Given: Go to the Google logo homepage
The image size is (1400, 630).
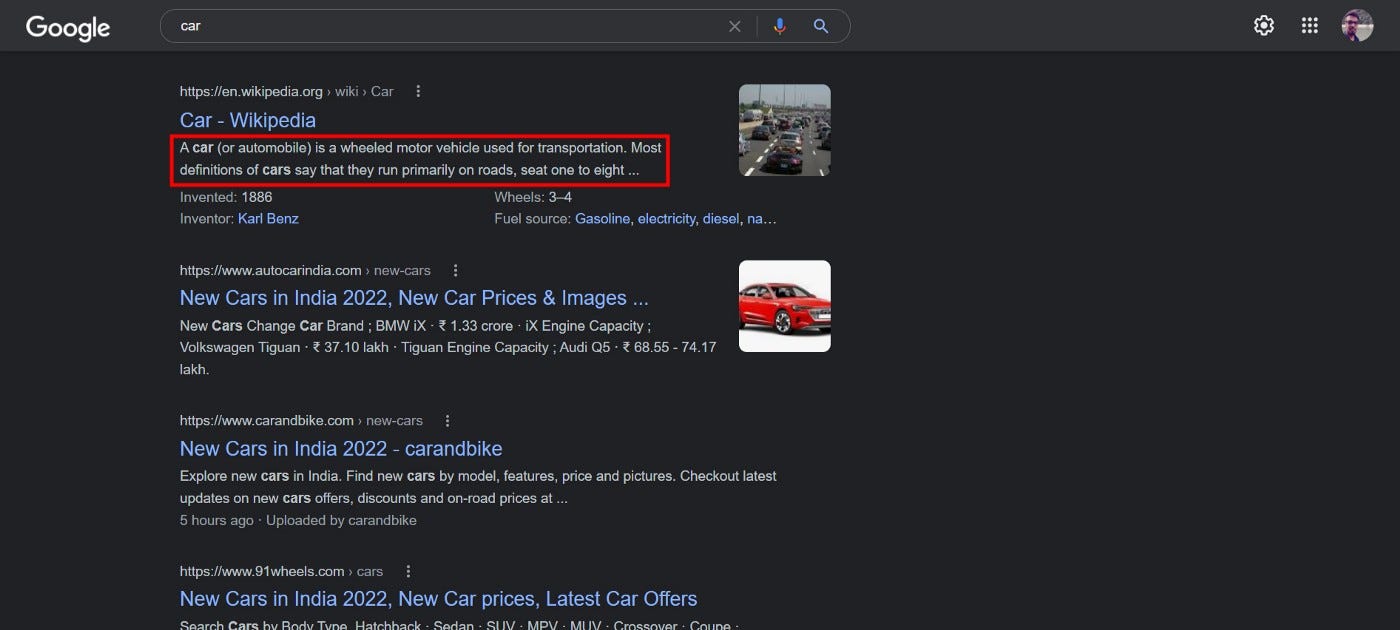Looking at the screenshot, I should [x=68, y=27].
